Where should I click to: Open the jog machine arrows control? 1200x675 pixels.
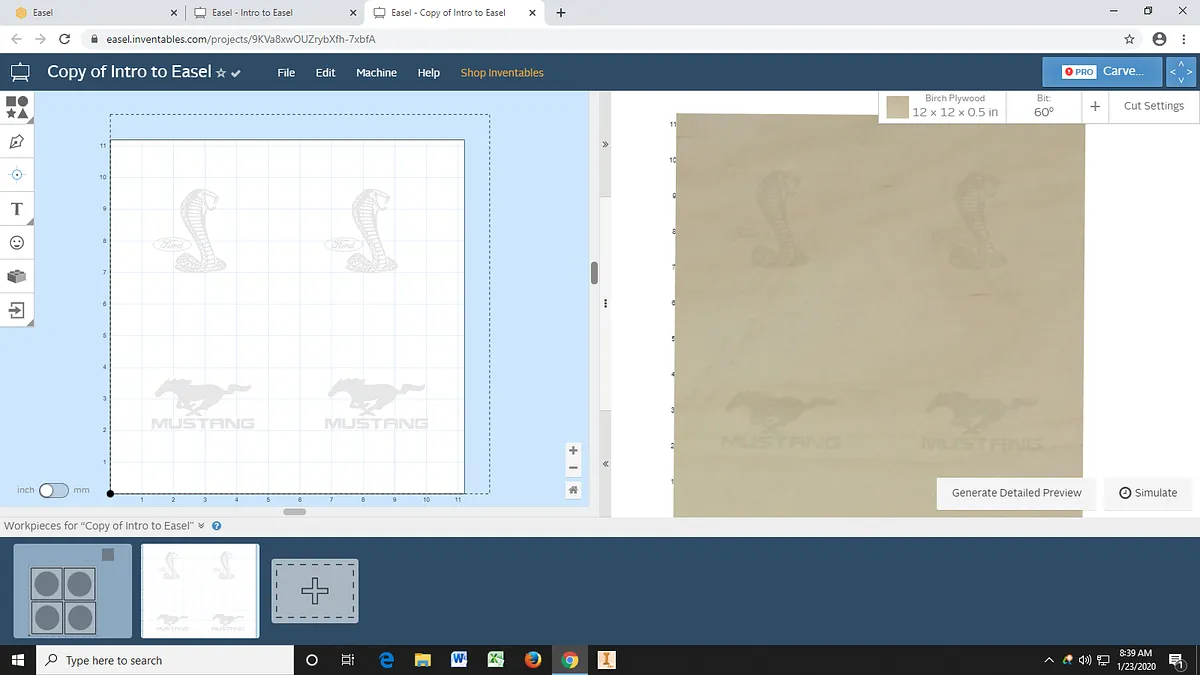tap(1181, 72)
